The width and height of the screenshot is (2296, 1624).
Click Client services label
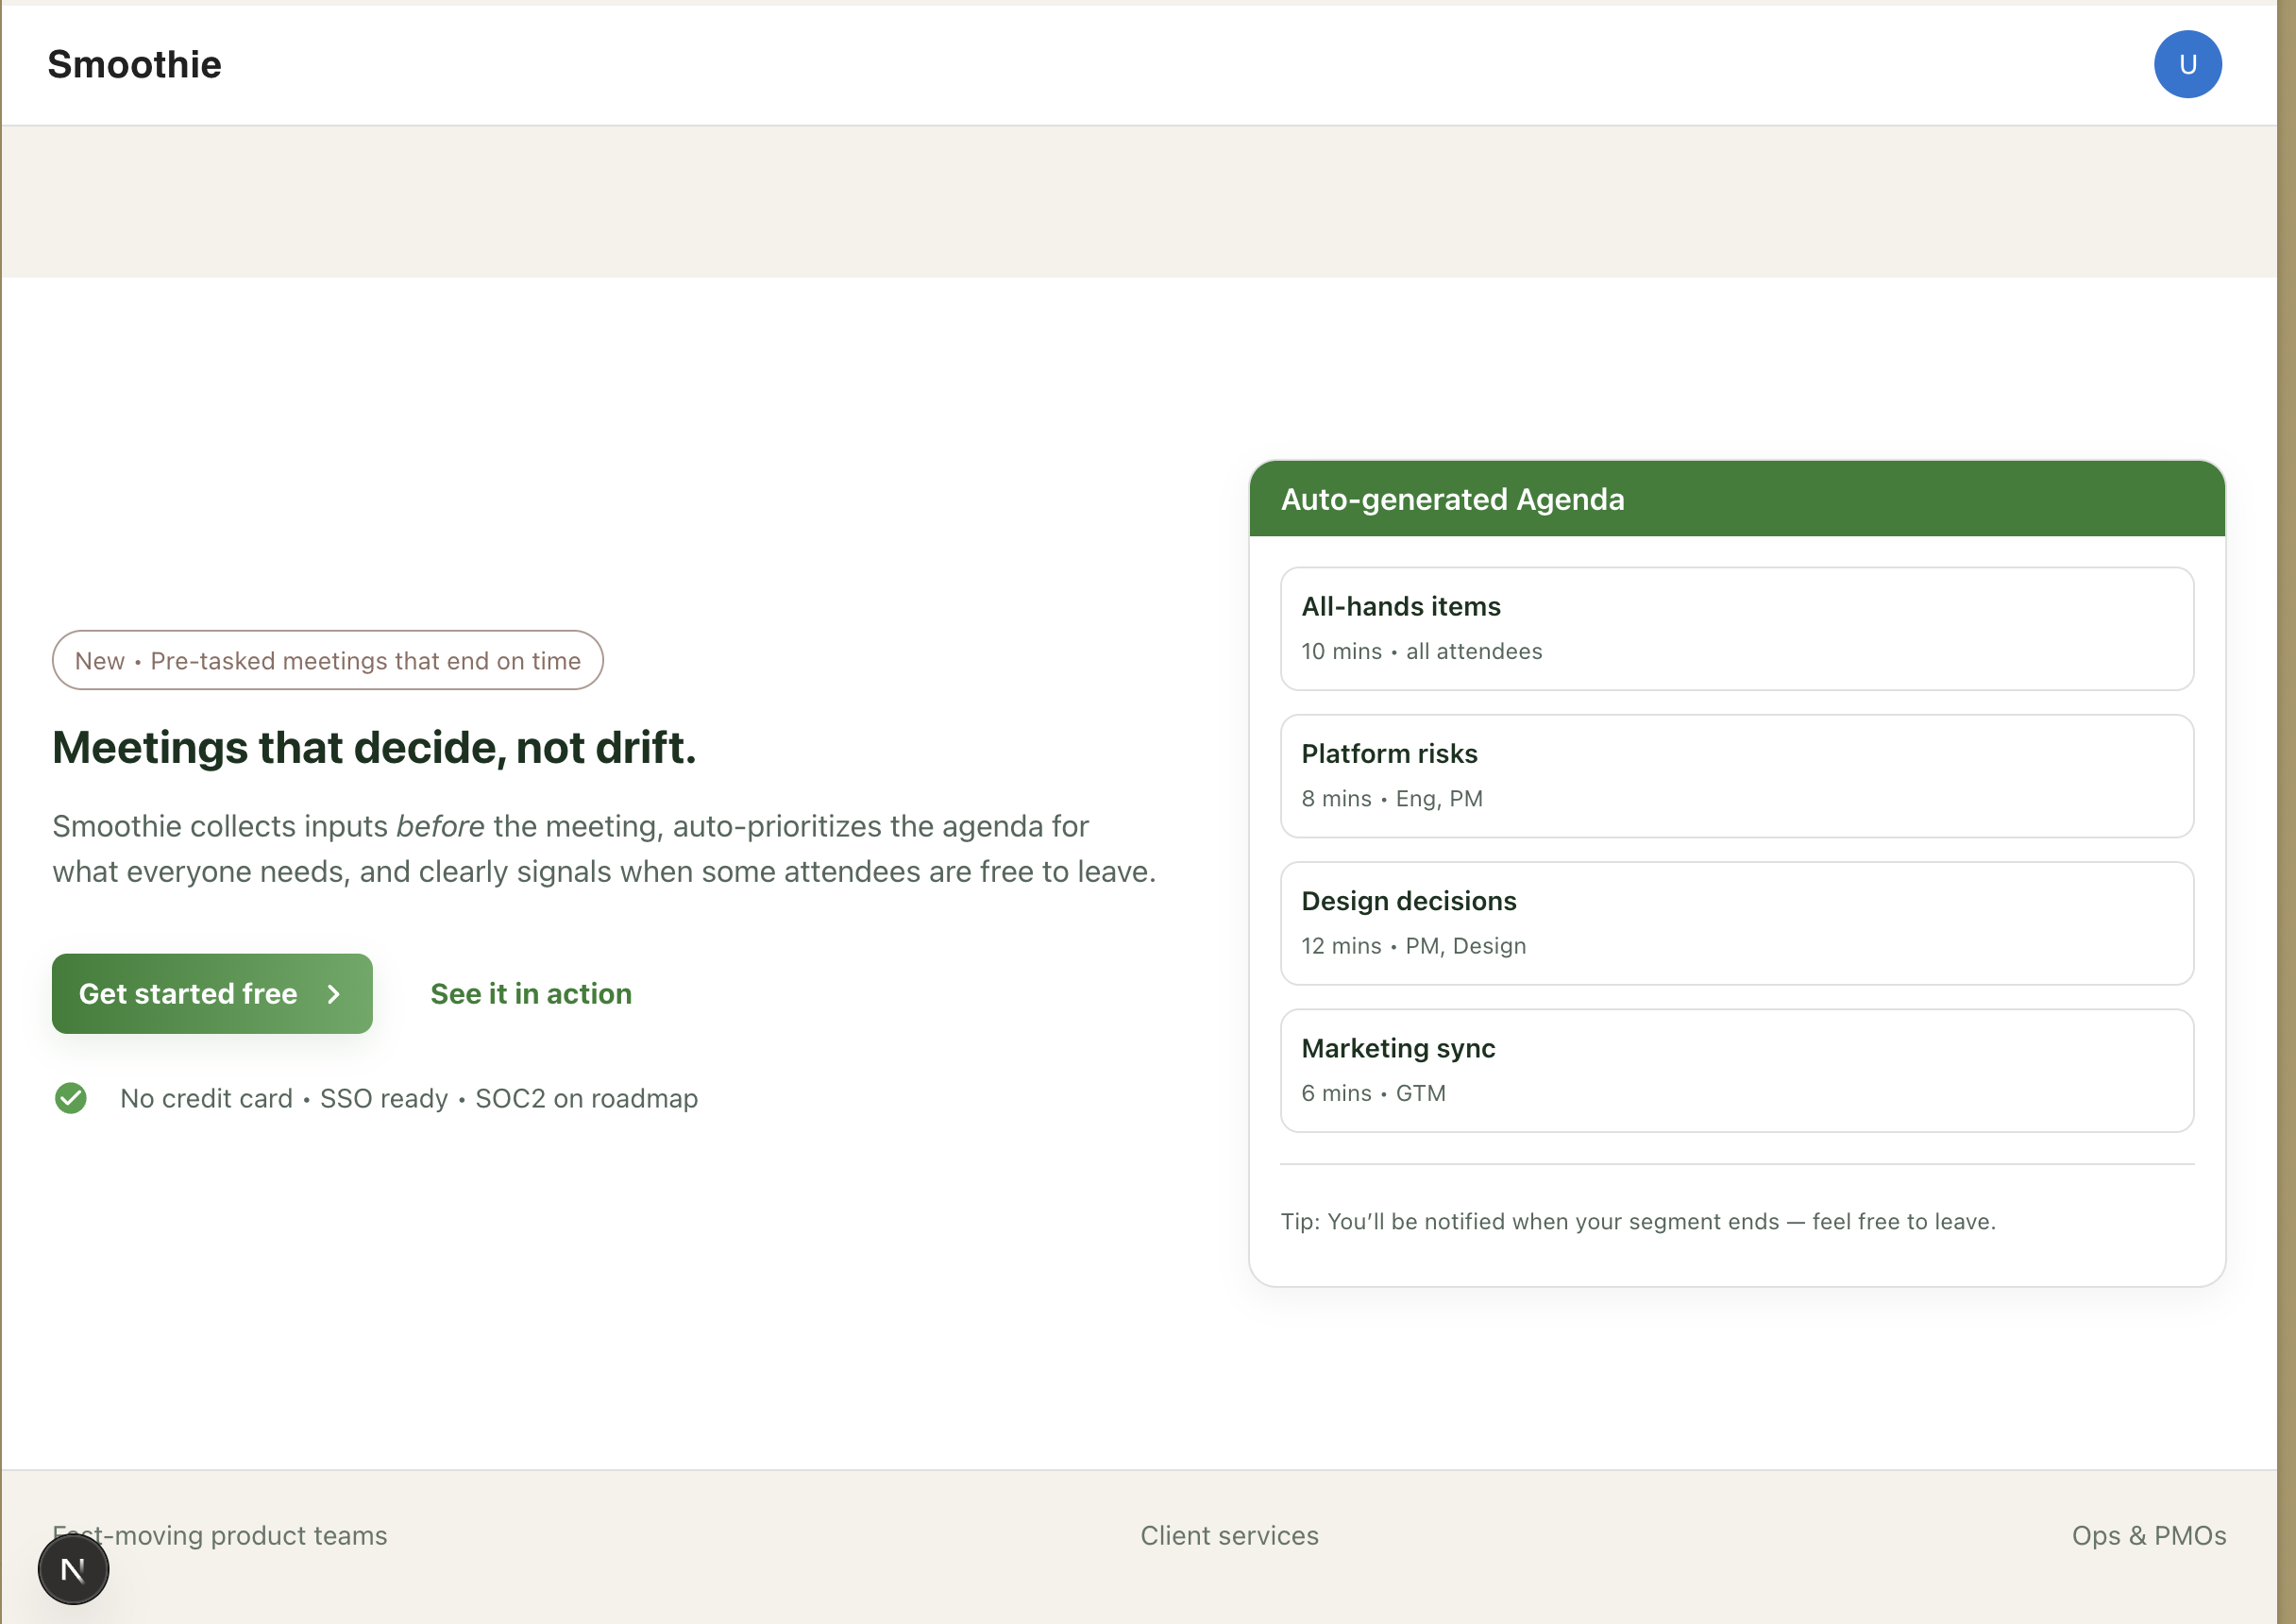1229,1535
